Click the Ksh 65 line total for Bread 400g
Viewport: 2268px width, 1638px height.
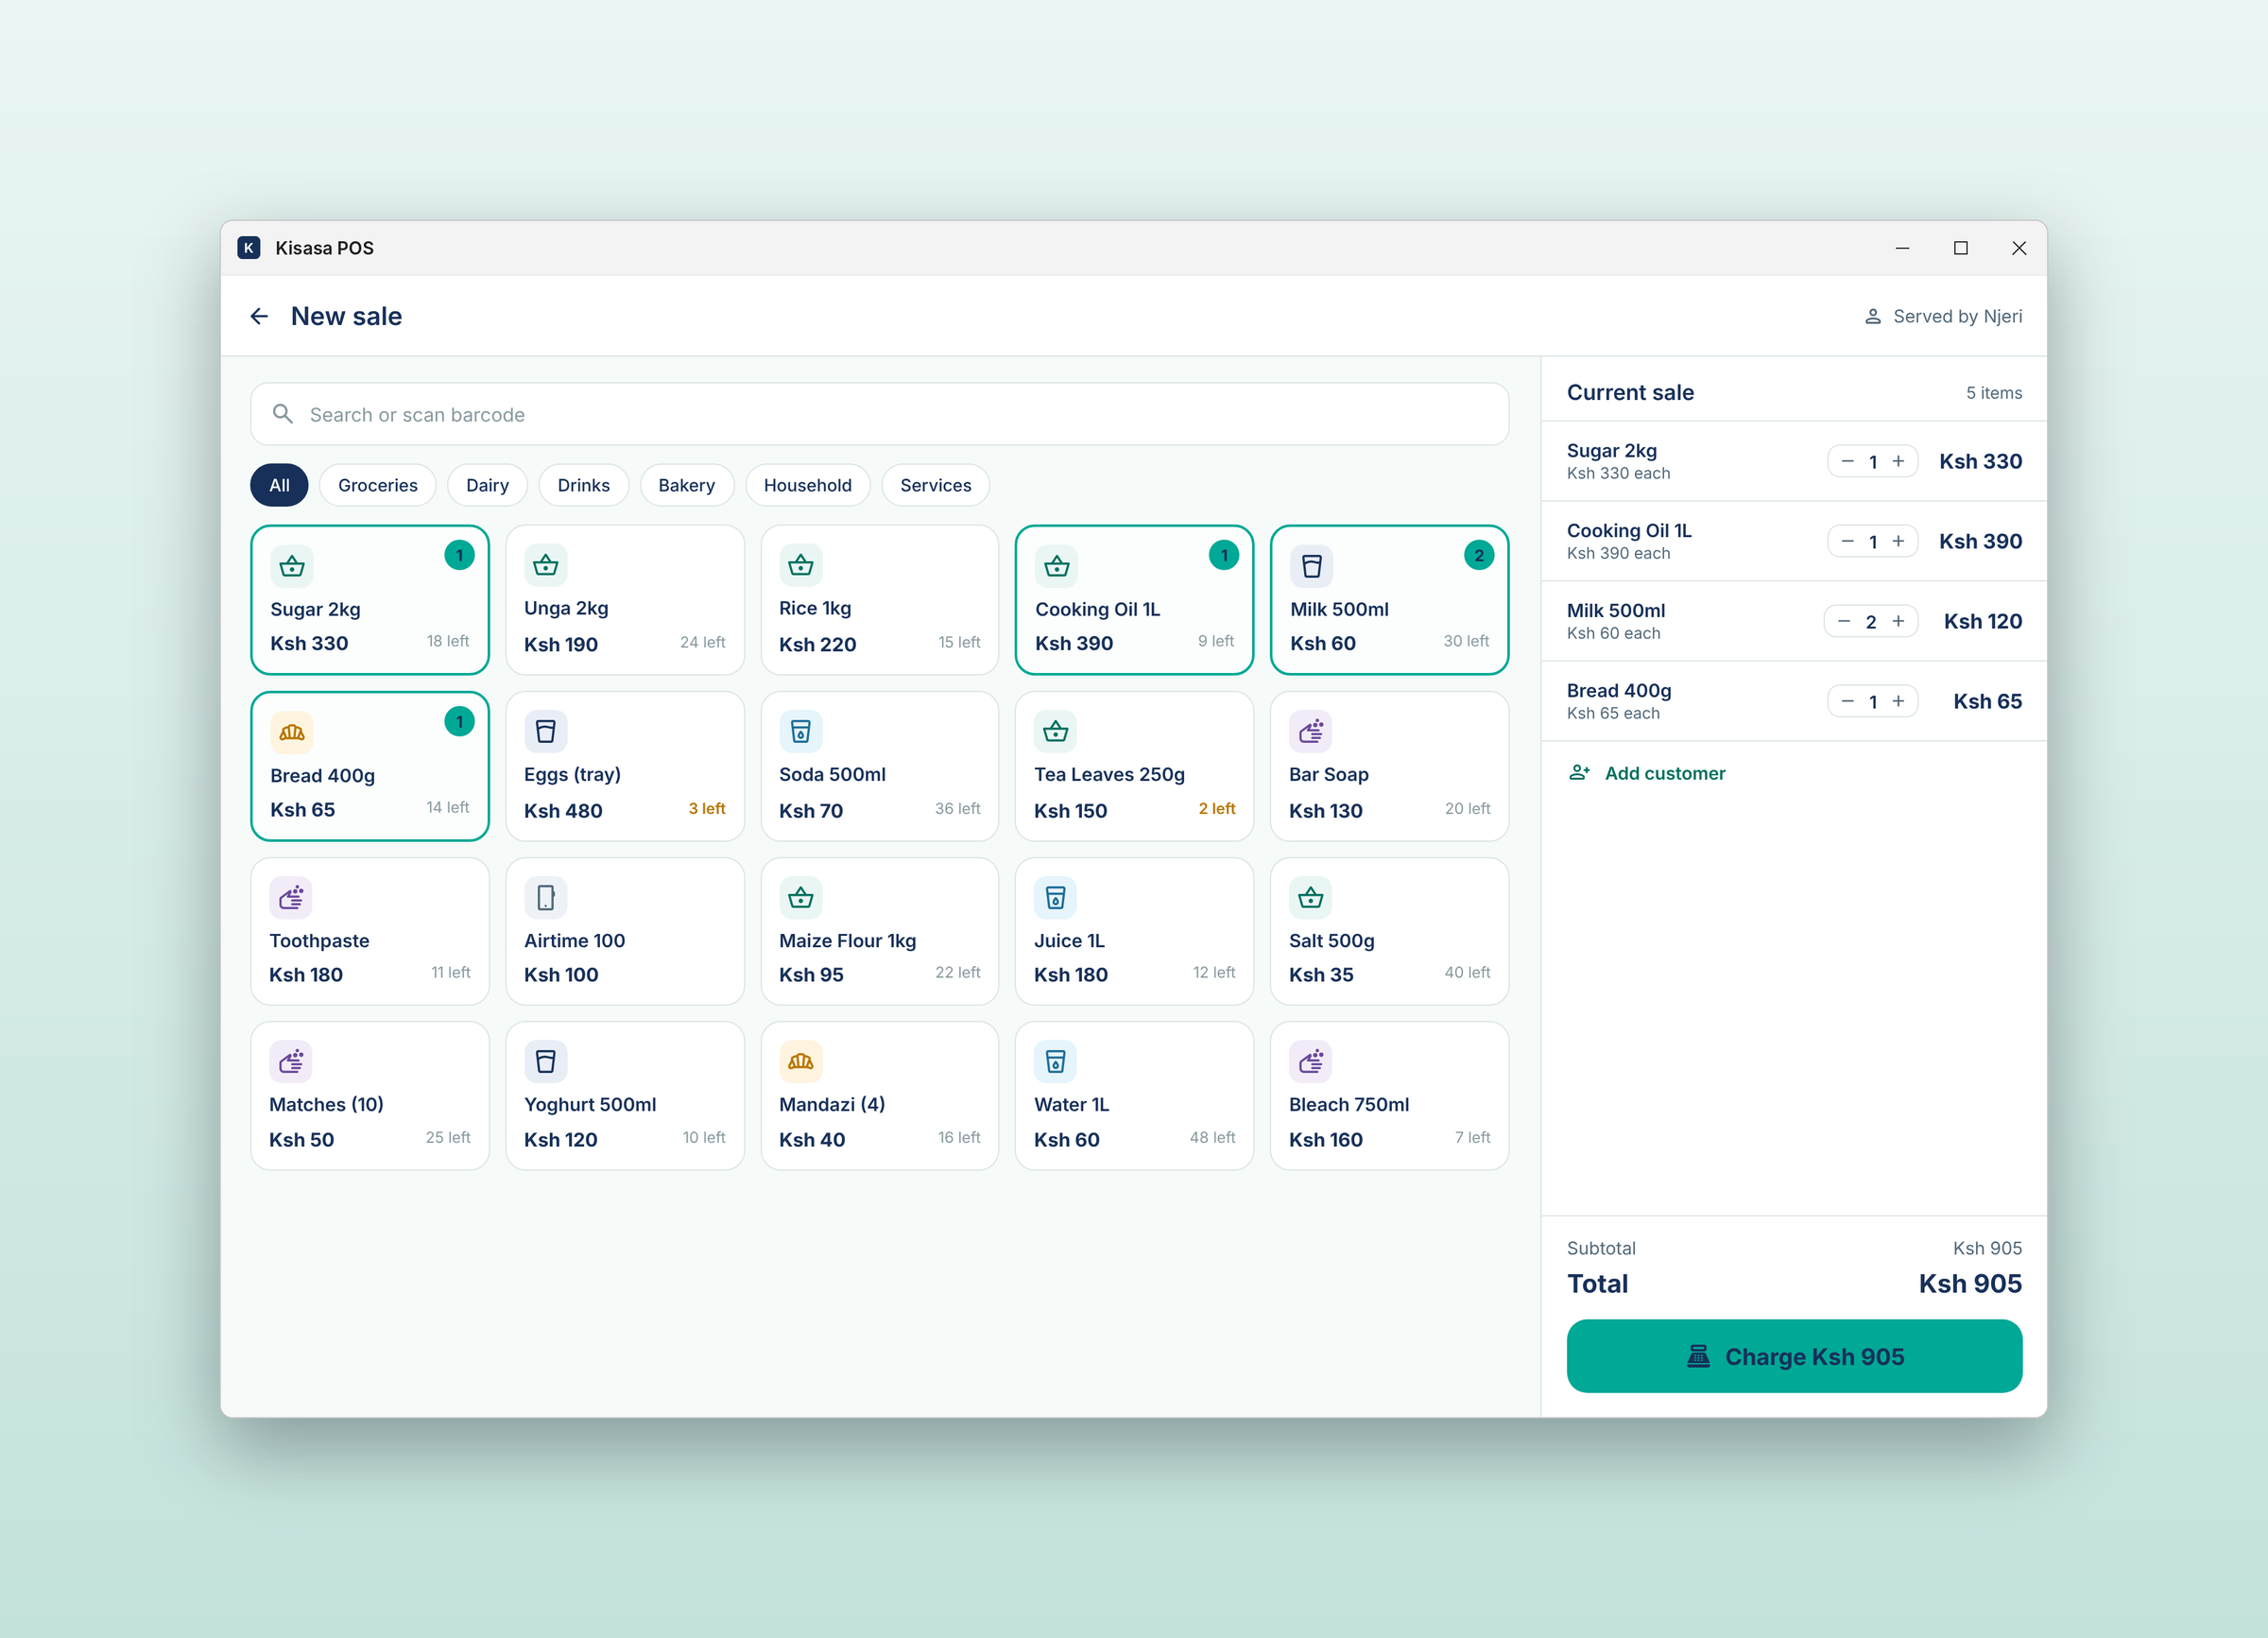pos(1987,701)
